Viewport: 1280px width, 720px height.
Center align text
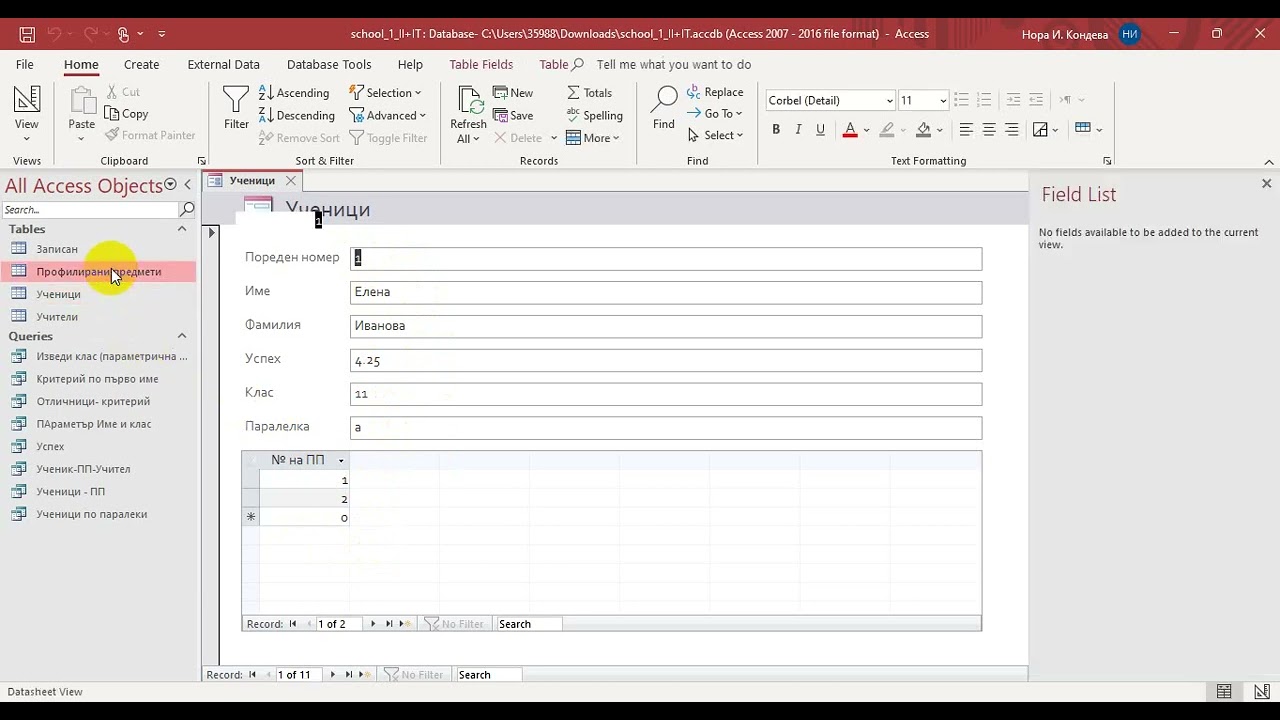989,129
